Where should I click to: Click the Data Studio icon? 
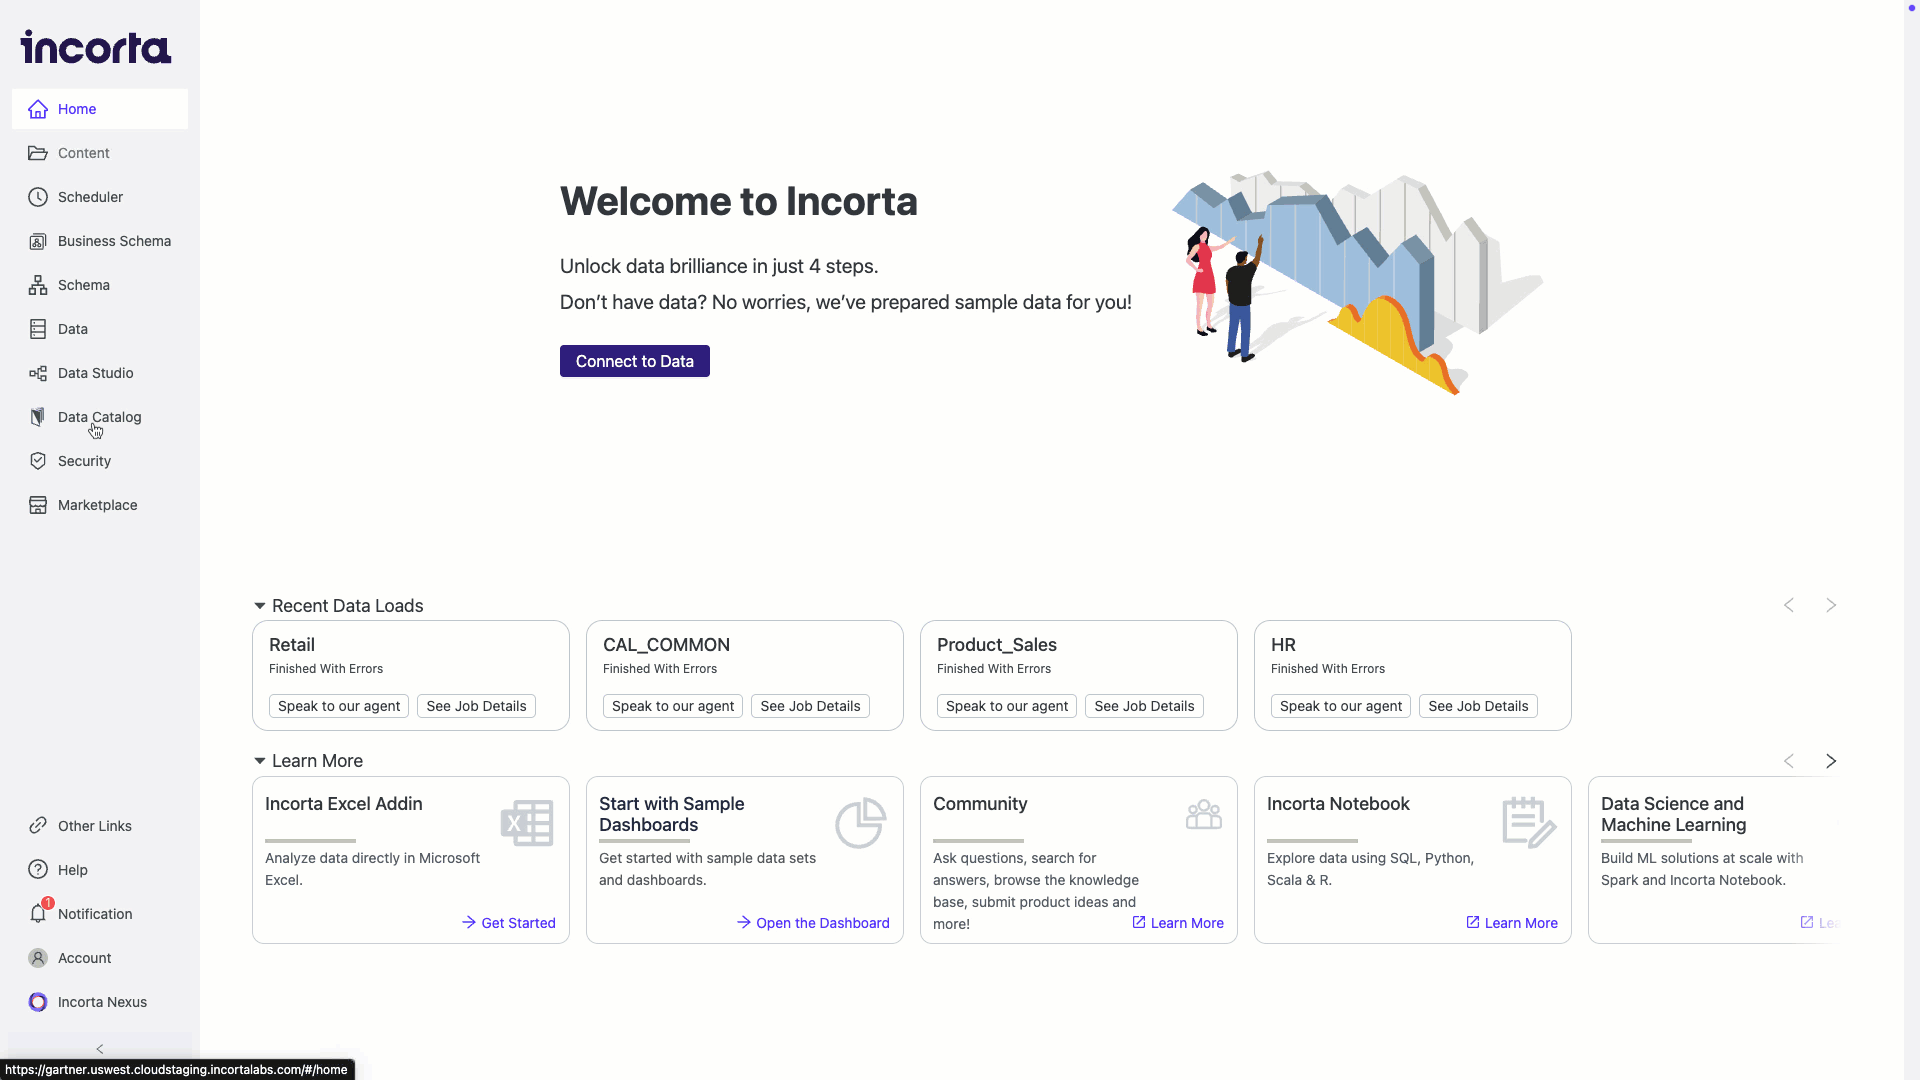pyautogui.click(x=38, y=373)
